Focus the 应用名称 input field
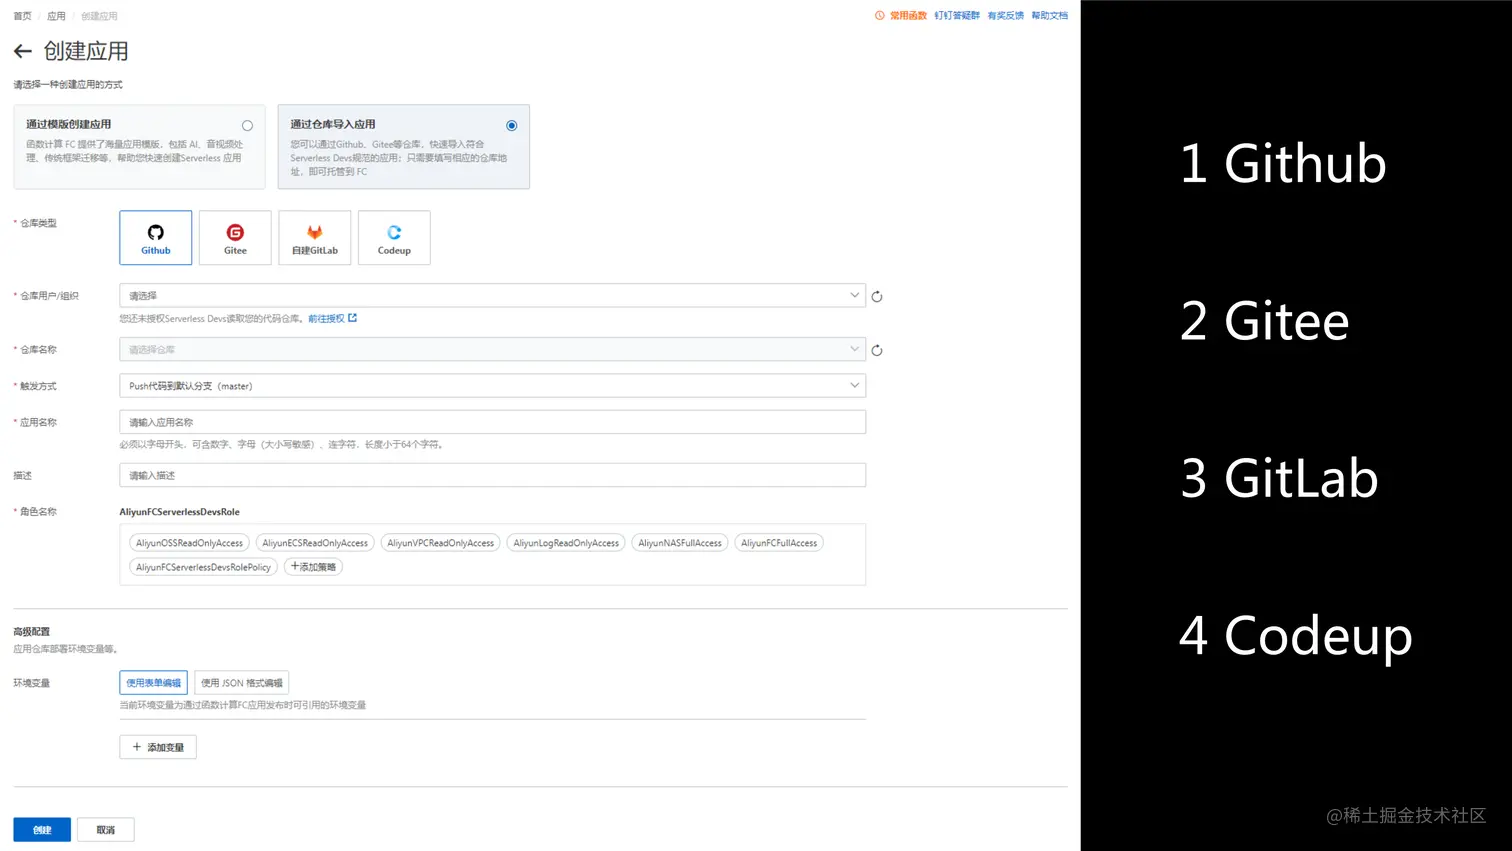Screen dimensions: 1512x851 coord(492,422)
